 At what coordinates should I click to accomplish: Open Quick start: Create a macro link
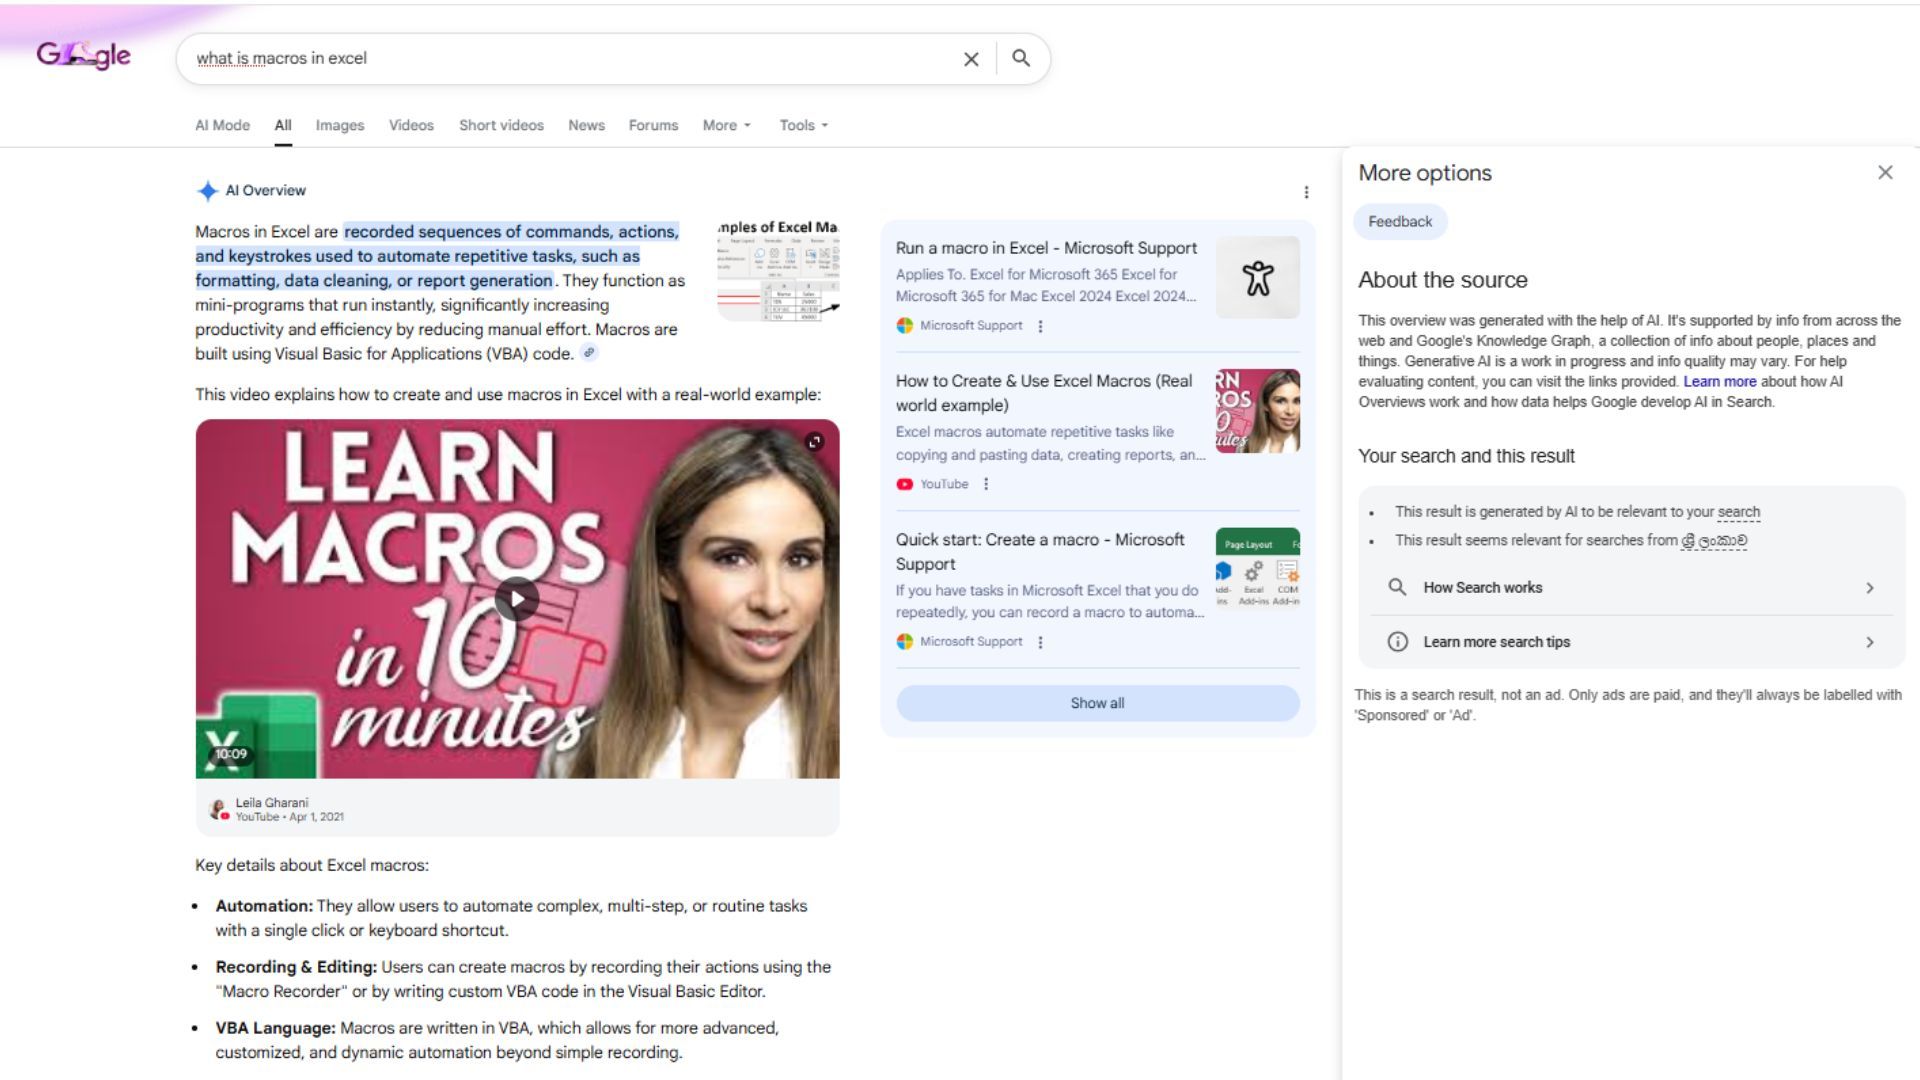pos(1040,551)
